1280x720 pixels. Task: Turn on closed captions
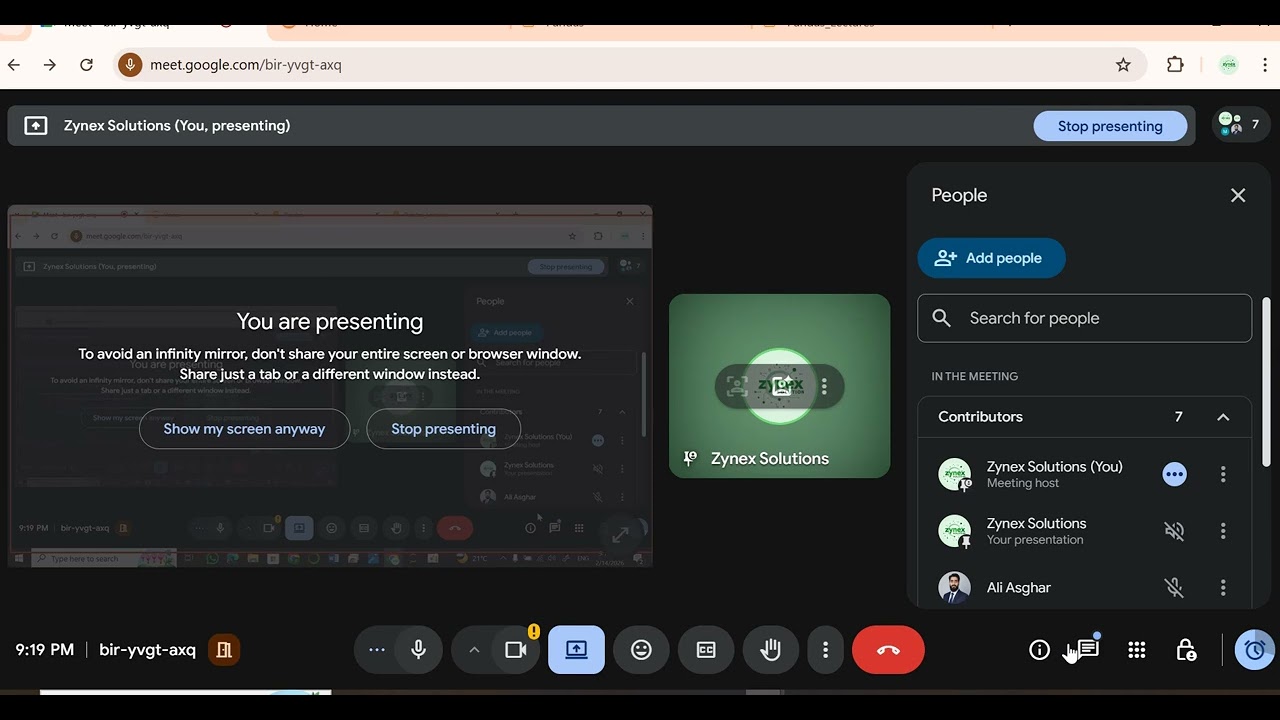706,650
